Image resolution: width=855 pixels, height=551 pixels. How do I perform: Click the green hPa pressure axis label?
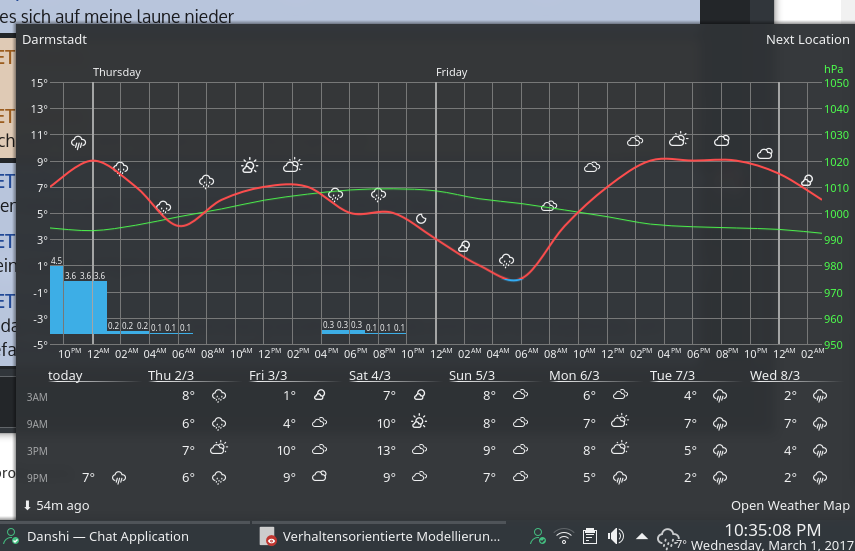click(833, 69)
